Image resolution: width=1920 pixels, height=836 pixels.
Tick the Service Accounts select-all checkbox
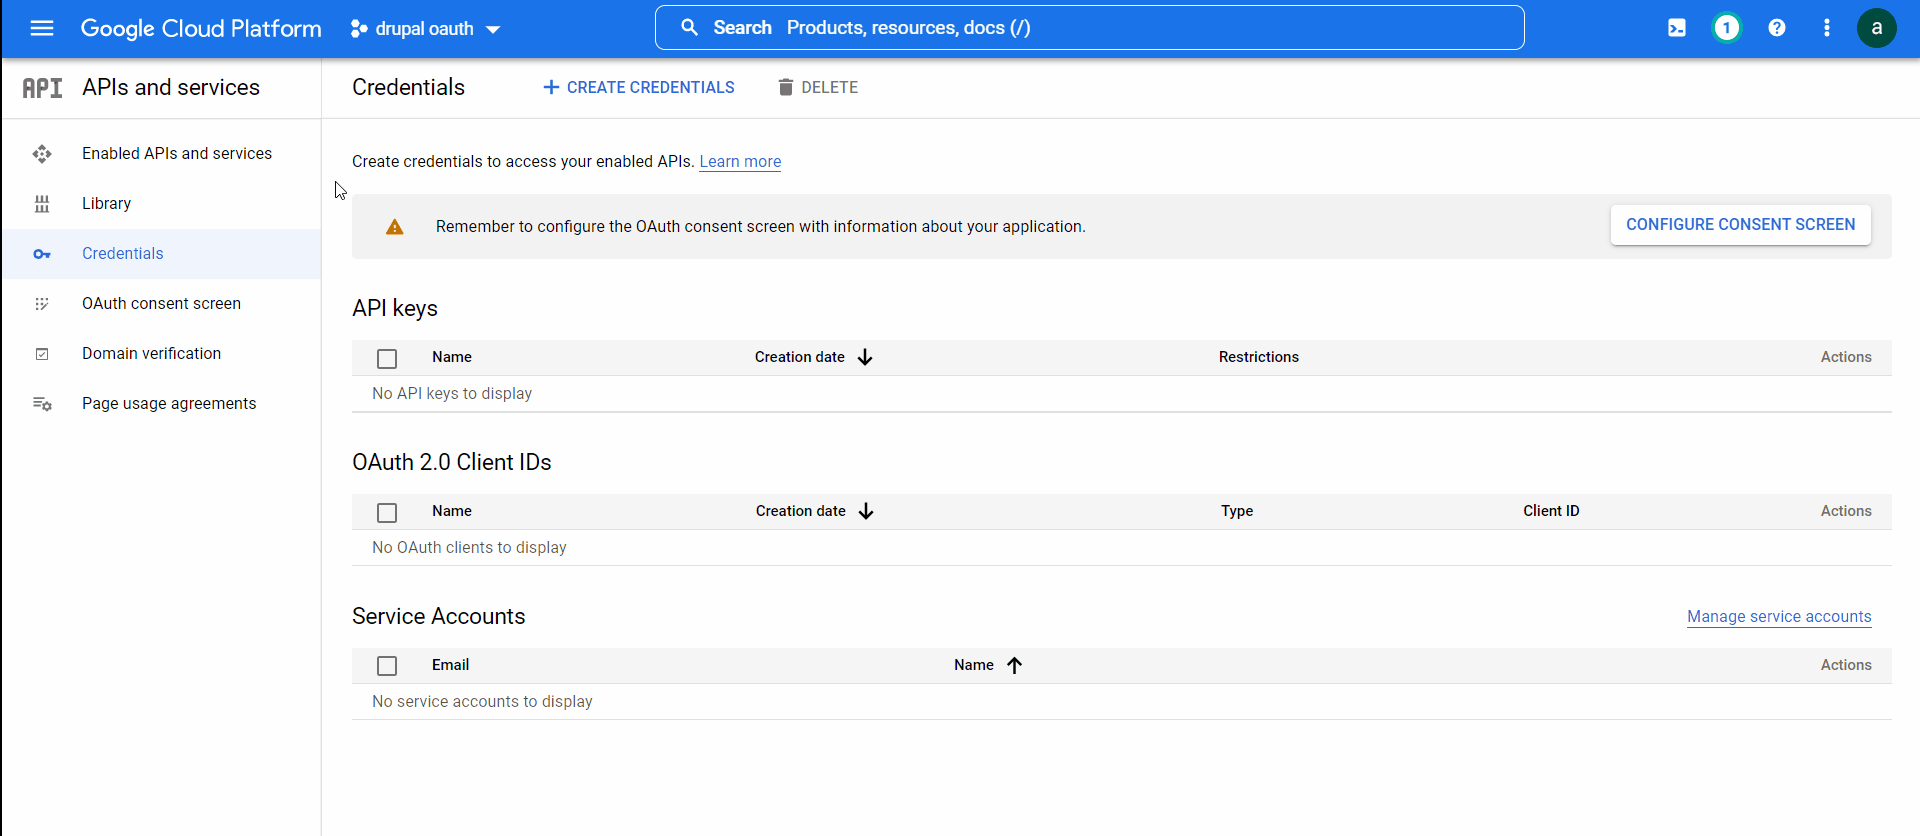387,666
